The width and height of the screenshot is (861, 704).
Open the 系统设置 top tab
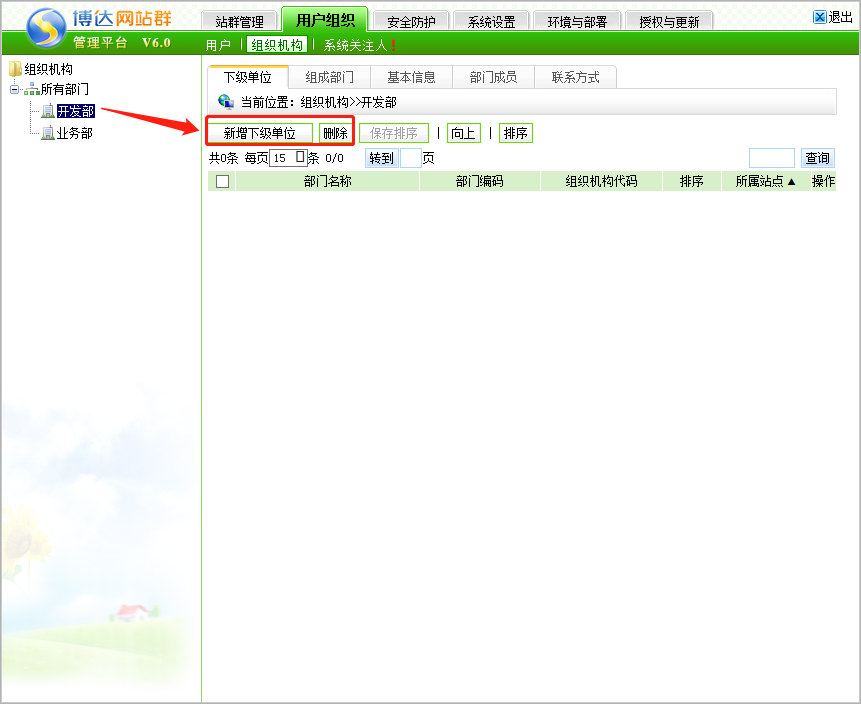point(491,21)
